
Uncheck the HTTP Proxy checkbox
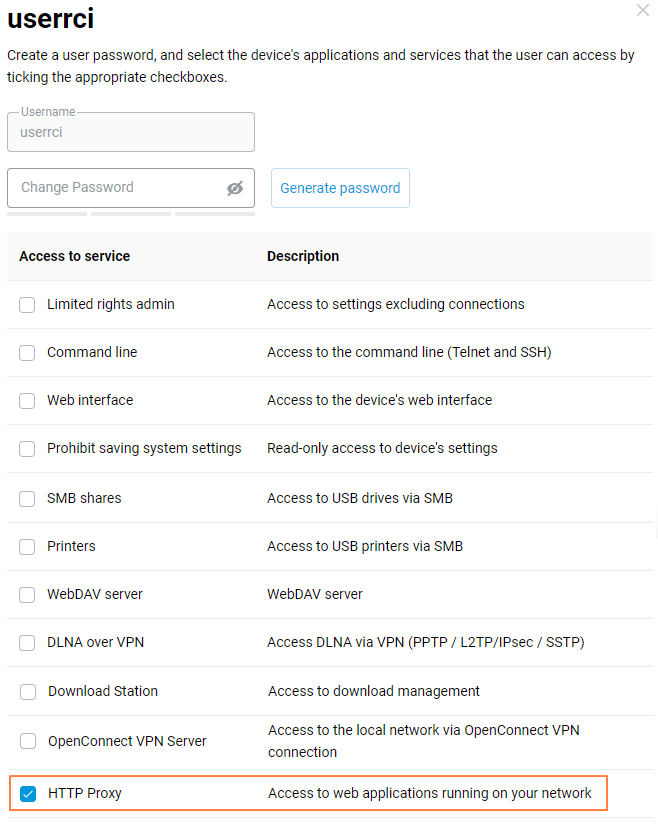click(28, 794)
